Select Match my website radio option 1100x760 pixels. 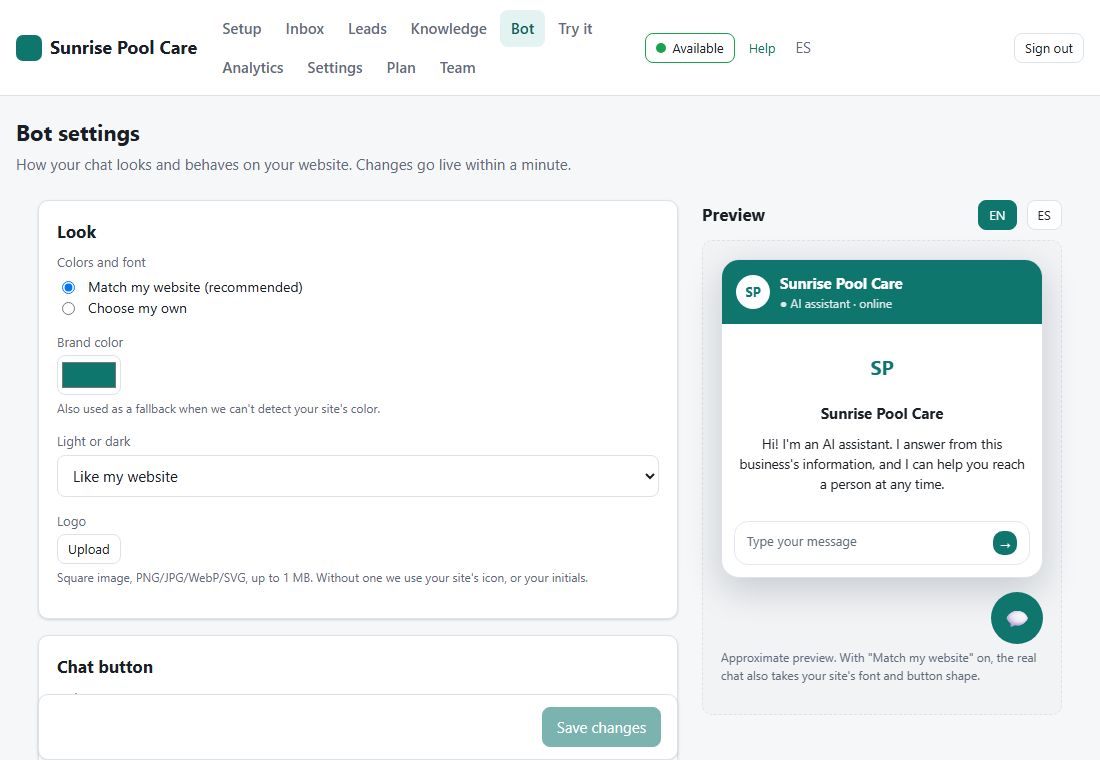coord(68,287)
